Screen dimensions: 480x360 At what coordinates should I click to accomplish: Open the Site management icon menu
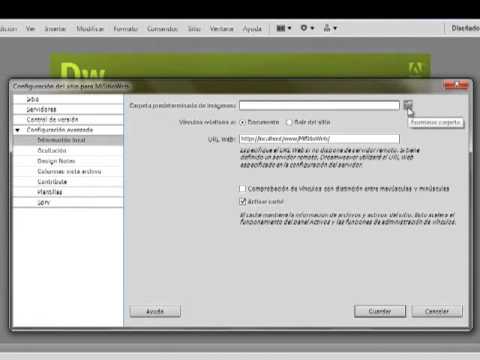click(x=330, y=28)
